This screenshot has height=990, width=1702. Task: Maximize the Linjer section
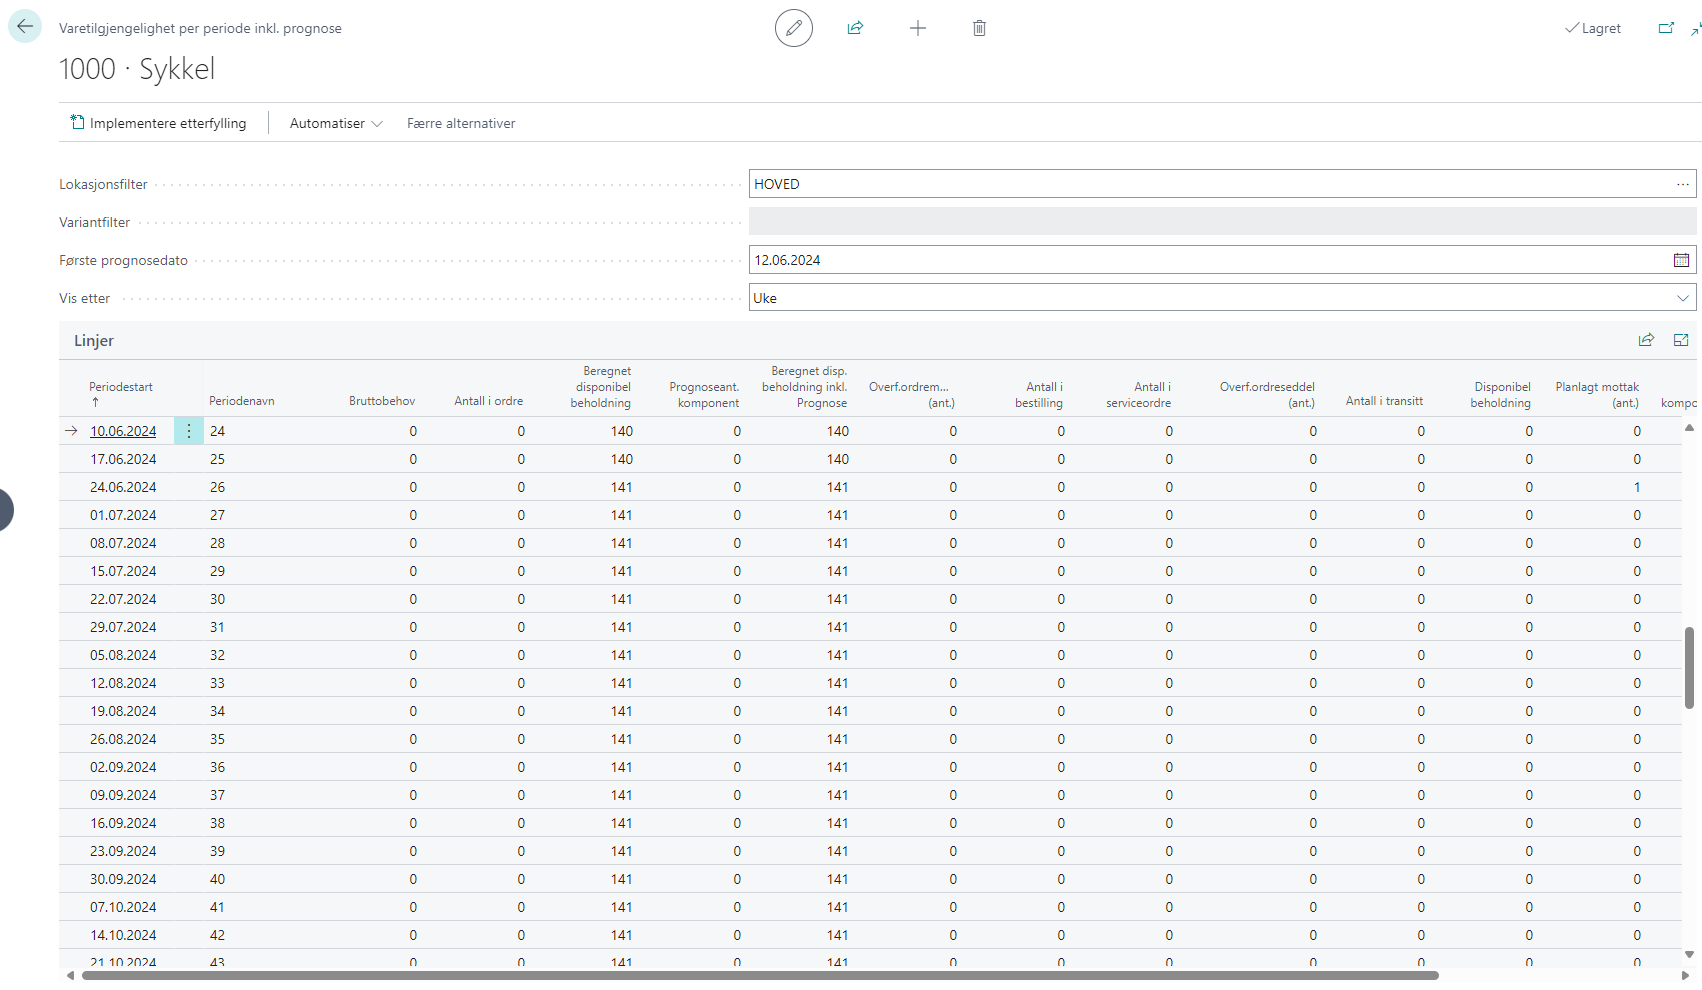(x=1681, y=340)
